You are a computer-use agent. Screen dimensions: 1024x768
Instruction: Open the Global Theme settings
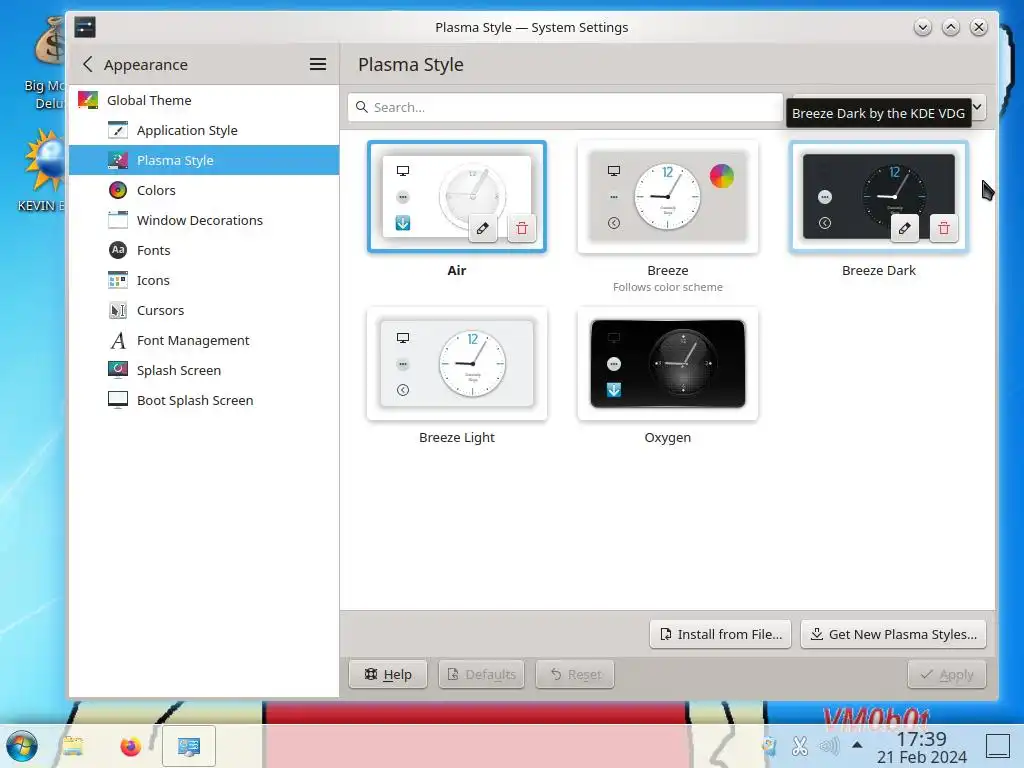[x=204, y=100]
